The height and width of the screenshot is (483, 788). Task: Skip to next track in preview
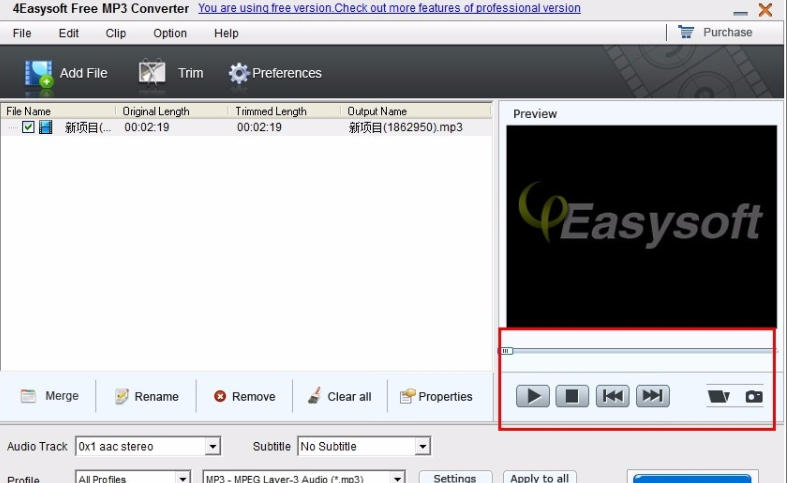652,396
